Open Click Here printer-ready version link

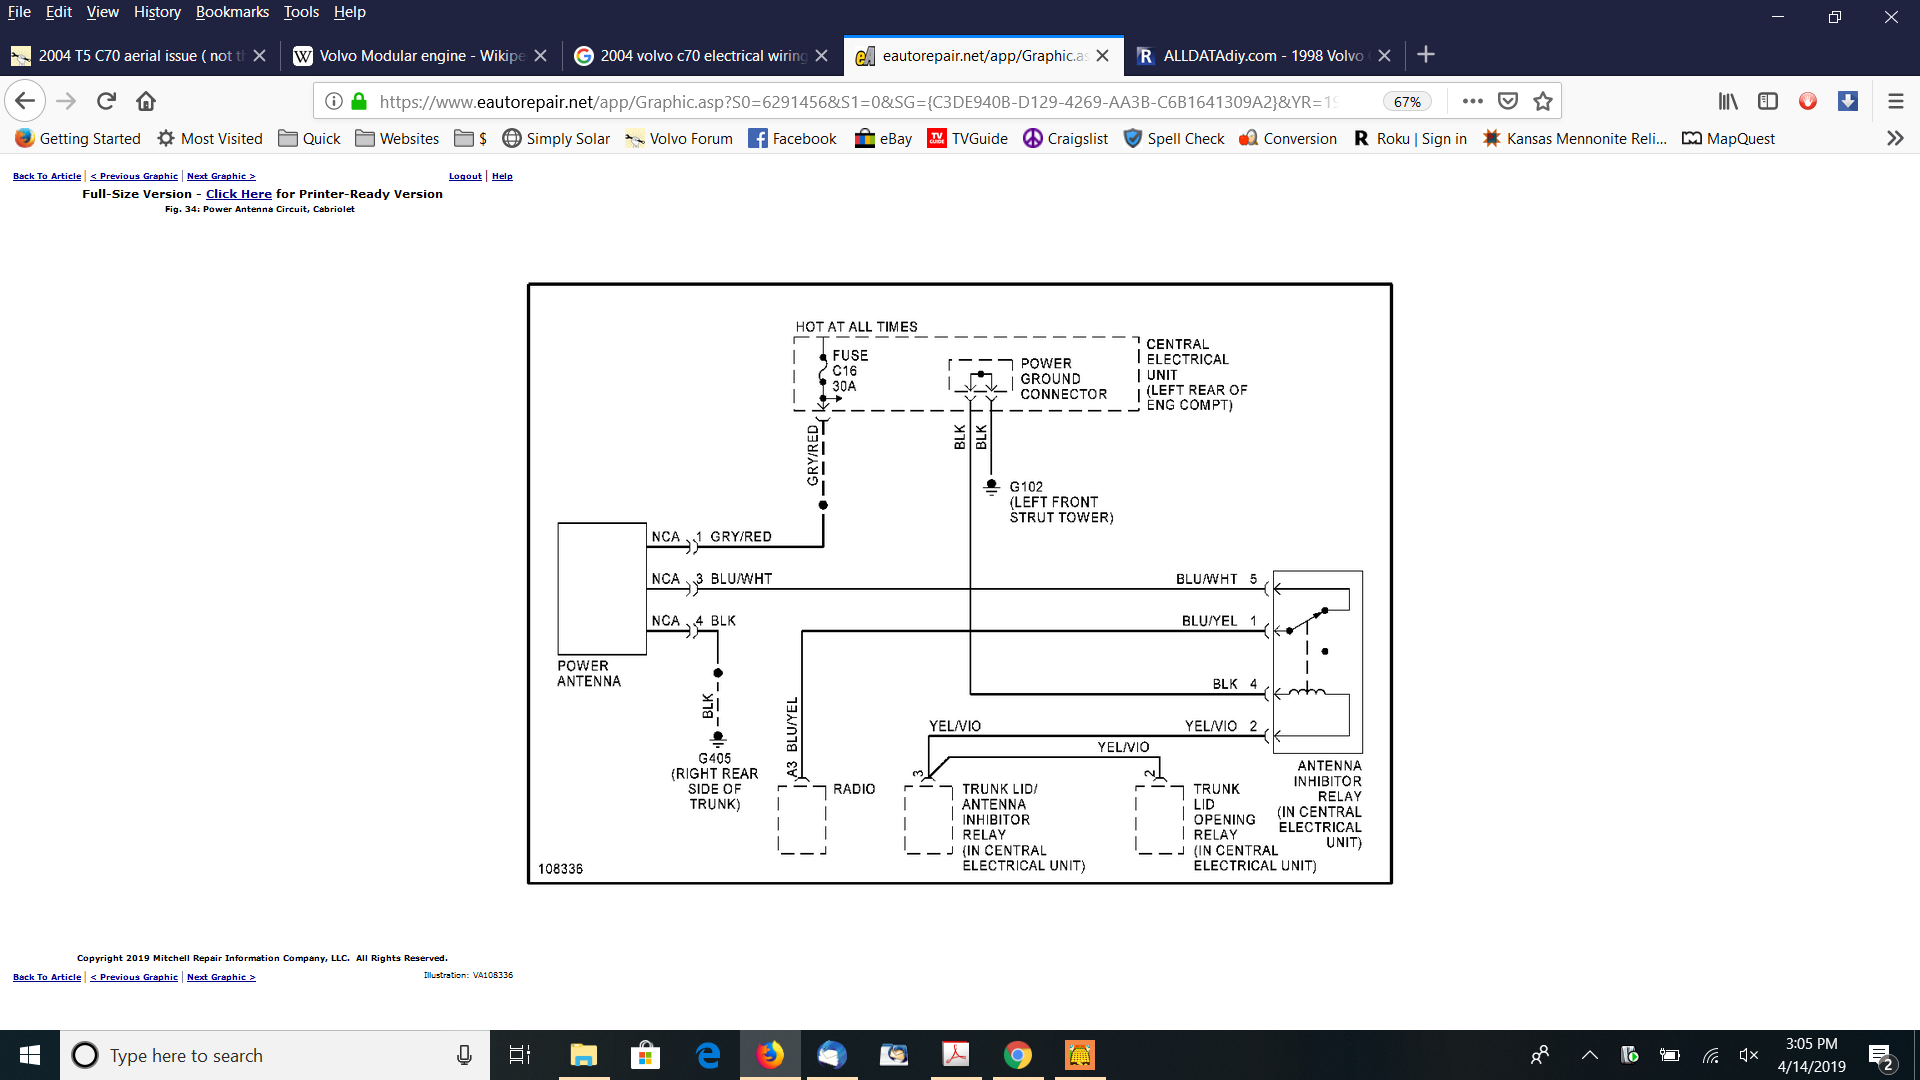pyautogui.click(x=238, y=194)
